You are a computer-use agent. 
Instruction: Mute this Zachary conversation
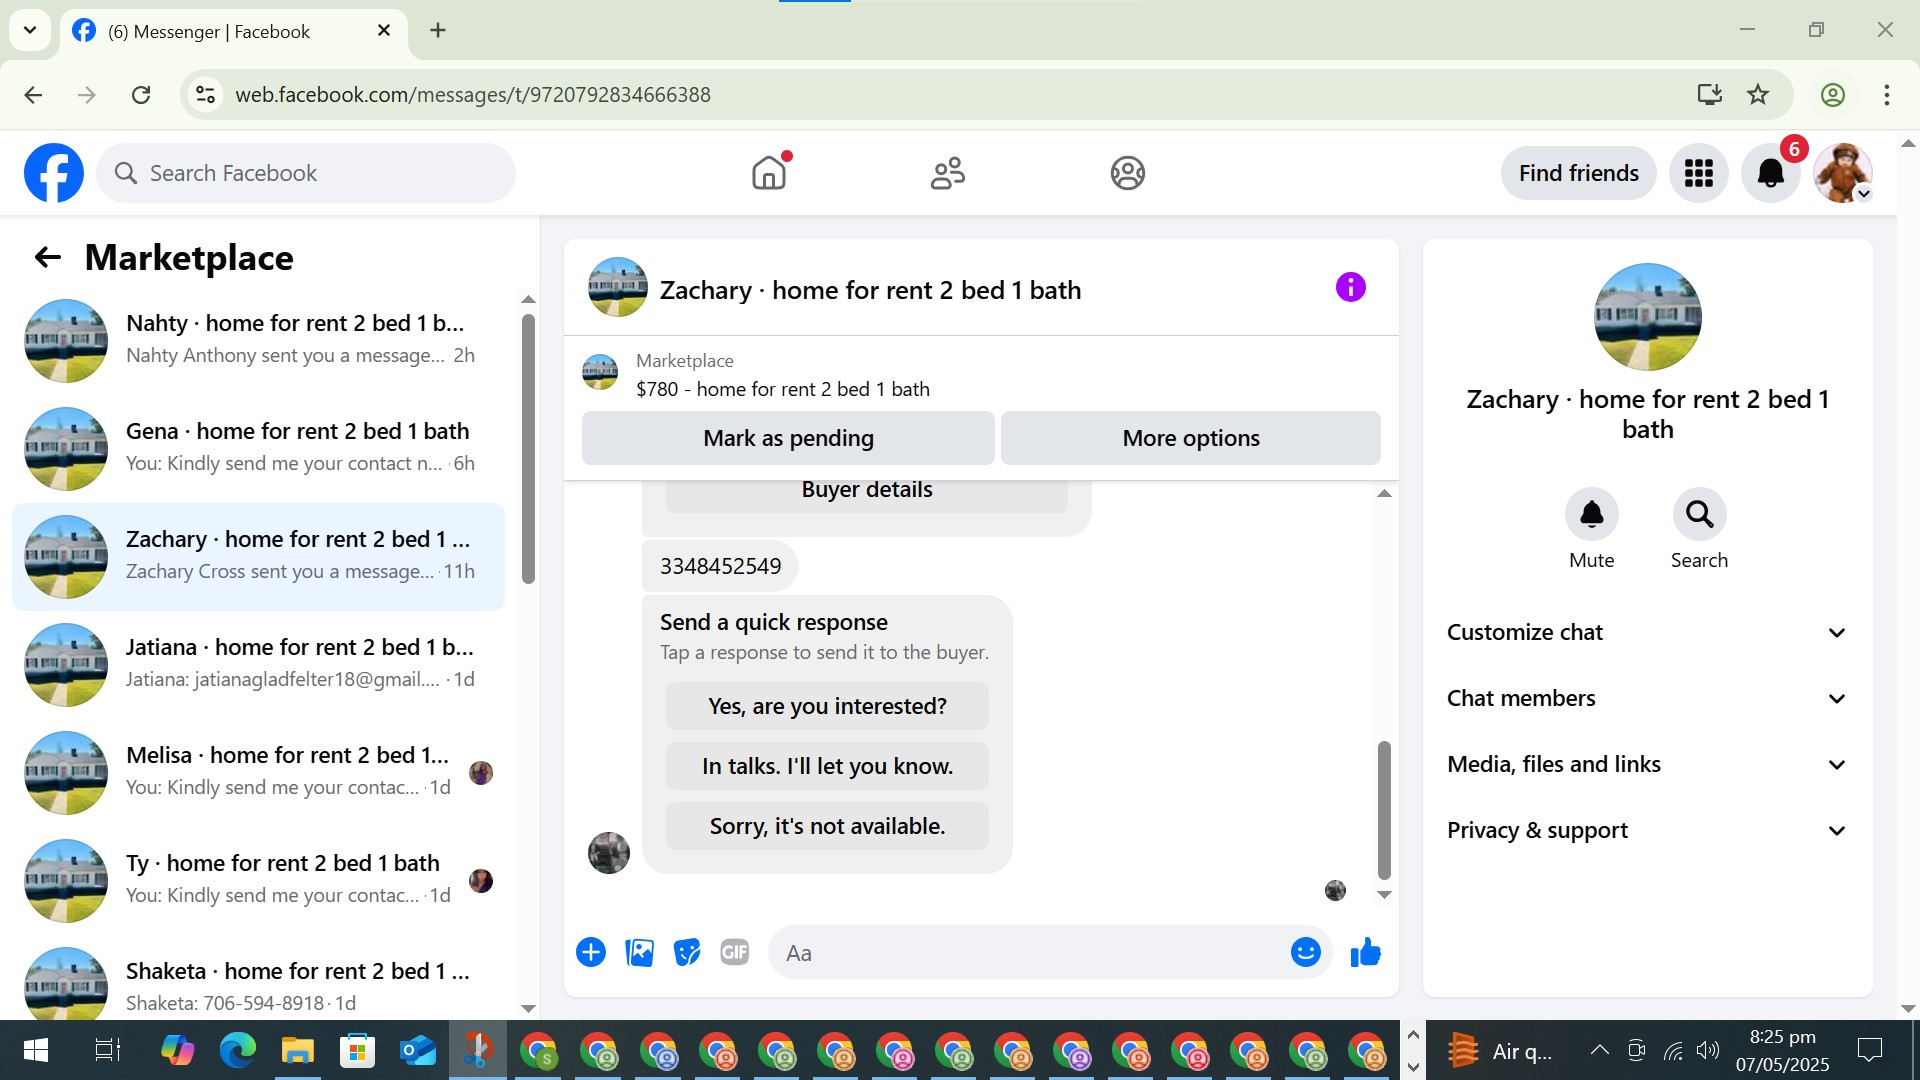(1591, 515)
